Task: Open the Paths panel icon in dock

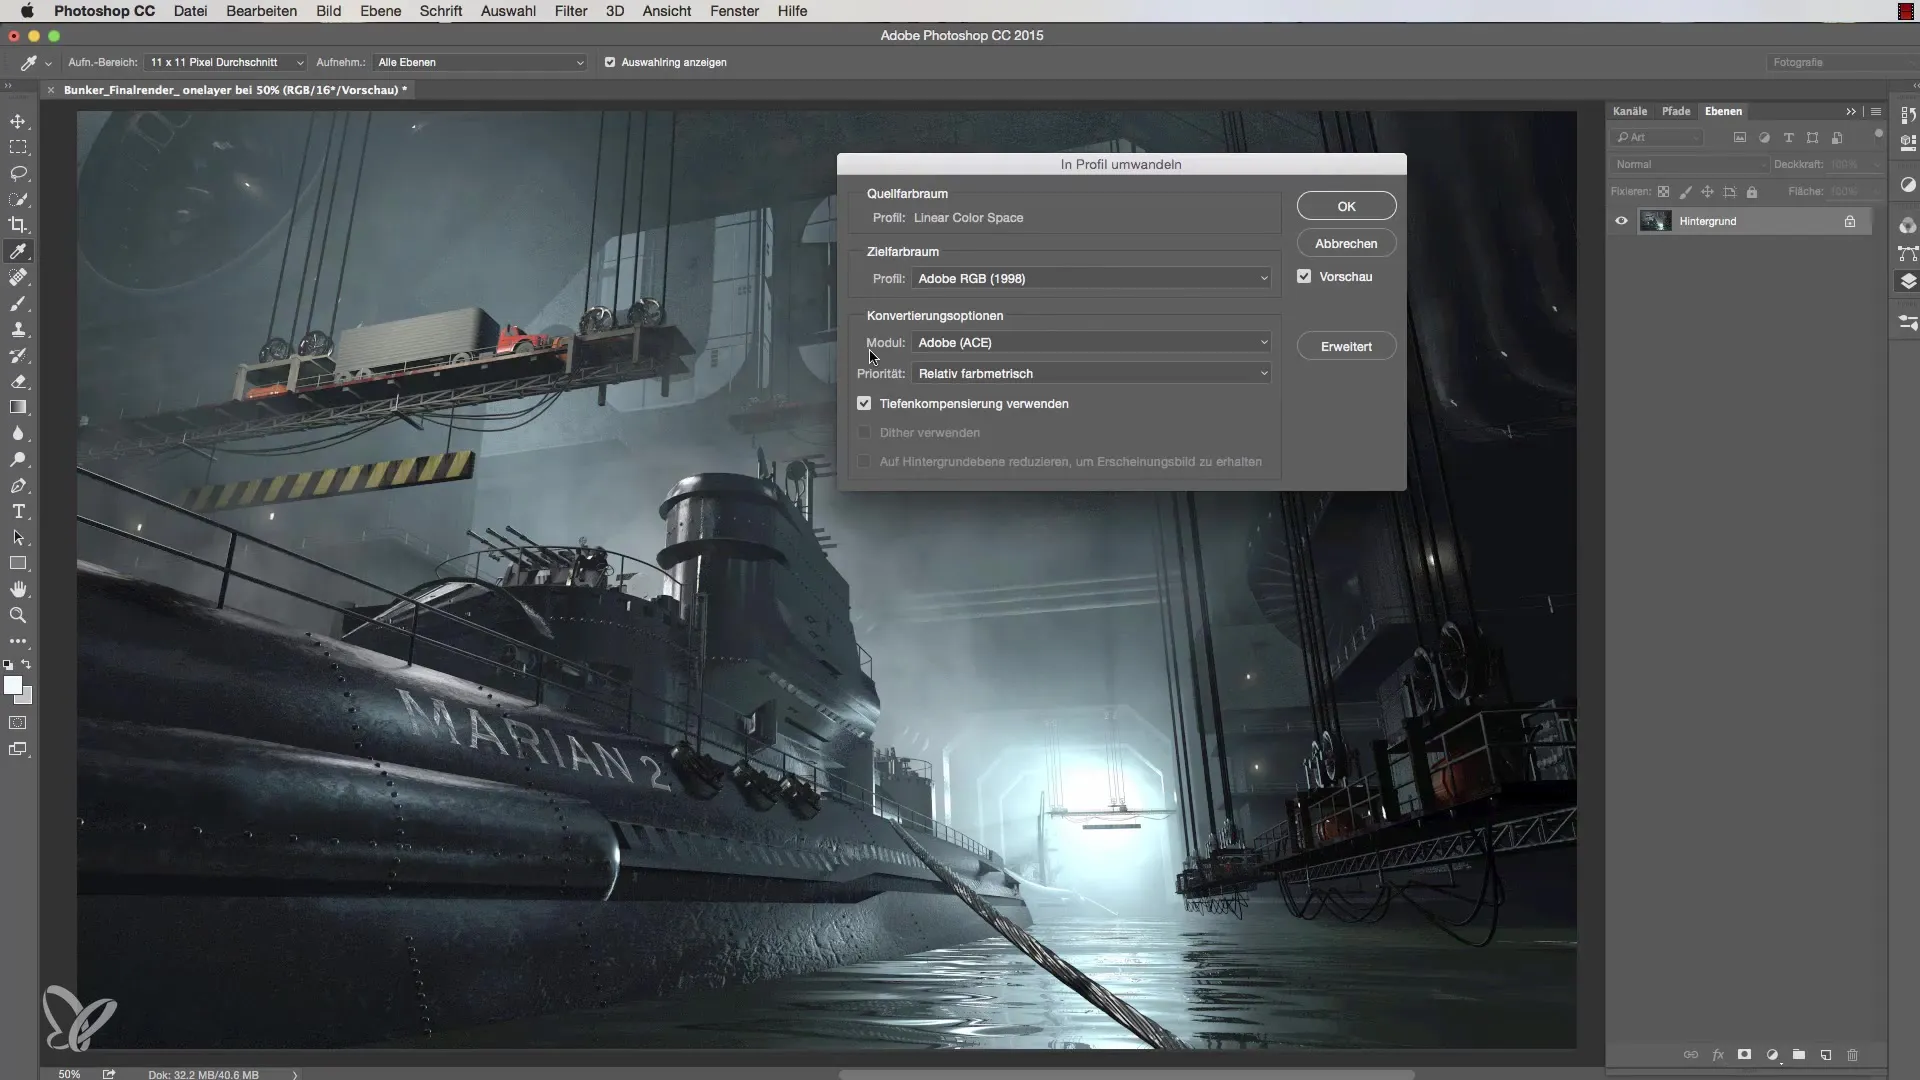Action: click(x=1907, y=254)
